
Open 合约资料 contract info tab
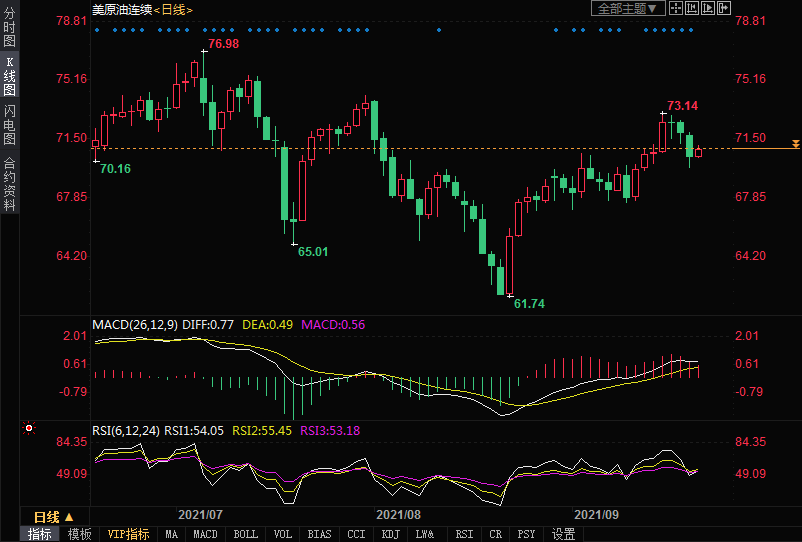click(9, 184)
